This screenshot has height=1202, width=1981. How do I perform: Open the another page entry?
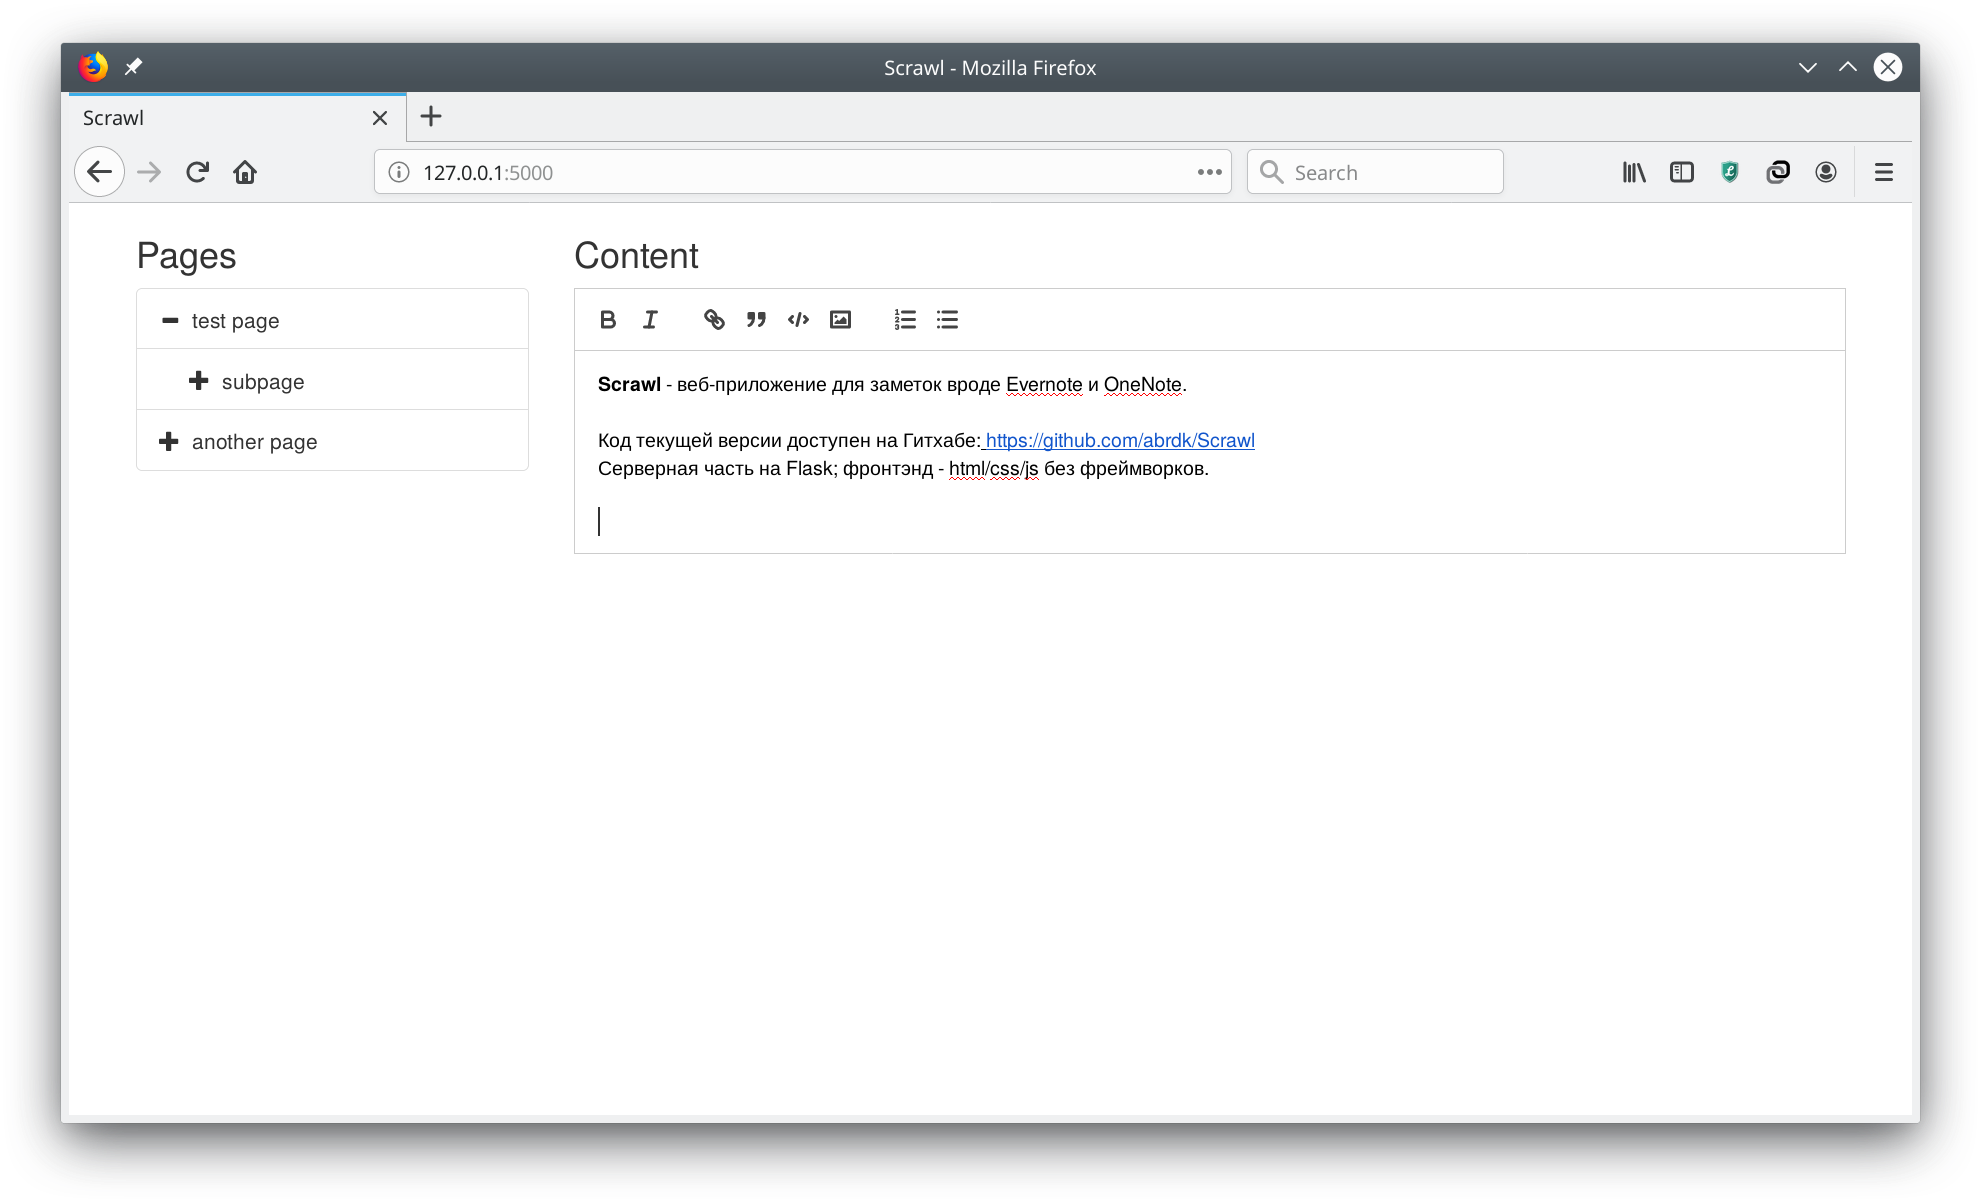point(254,442)
